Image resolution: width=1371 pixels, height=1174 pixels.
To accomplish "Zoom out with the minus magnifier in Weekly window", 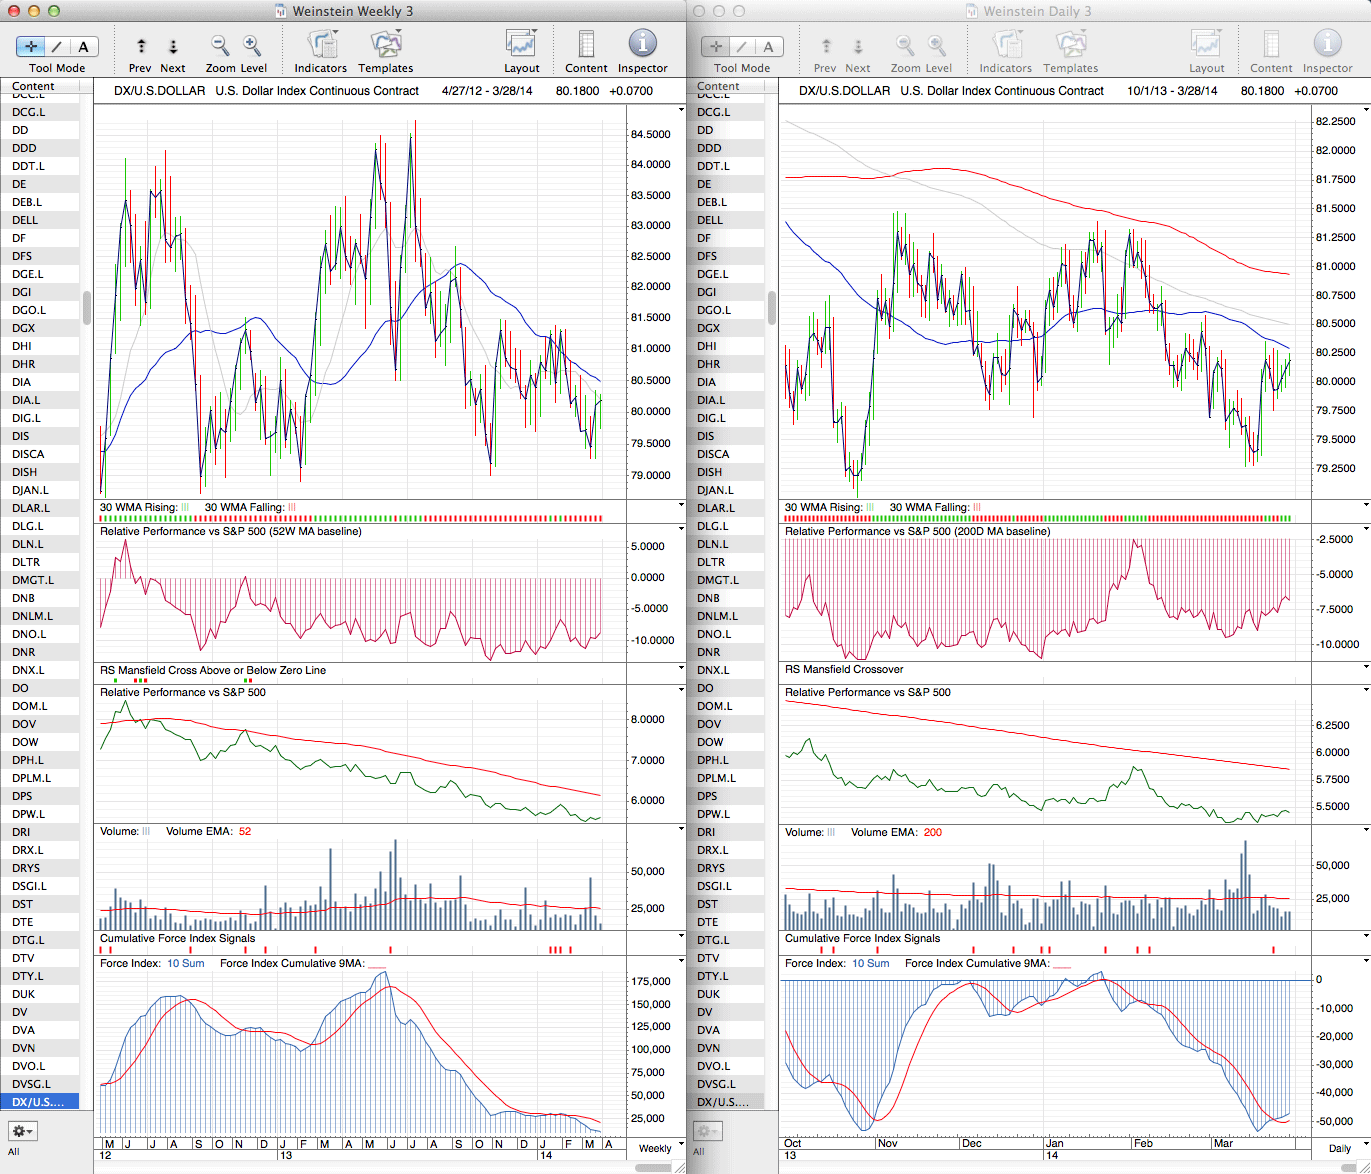I will click(220, 45).
